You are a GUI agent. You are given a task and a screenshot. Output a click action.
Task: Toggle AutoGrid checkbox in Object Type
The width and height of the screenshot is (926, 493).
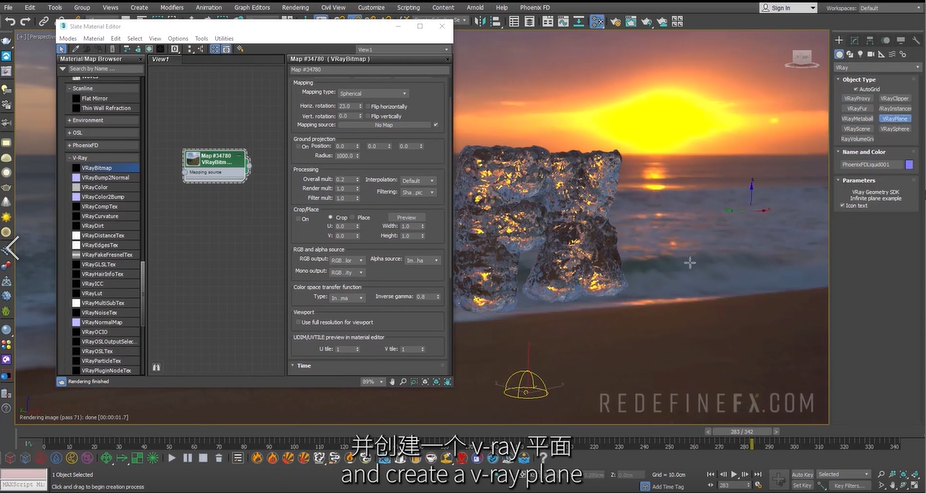point(856,89)
